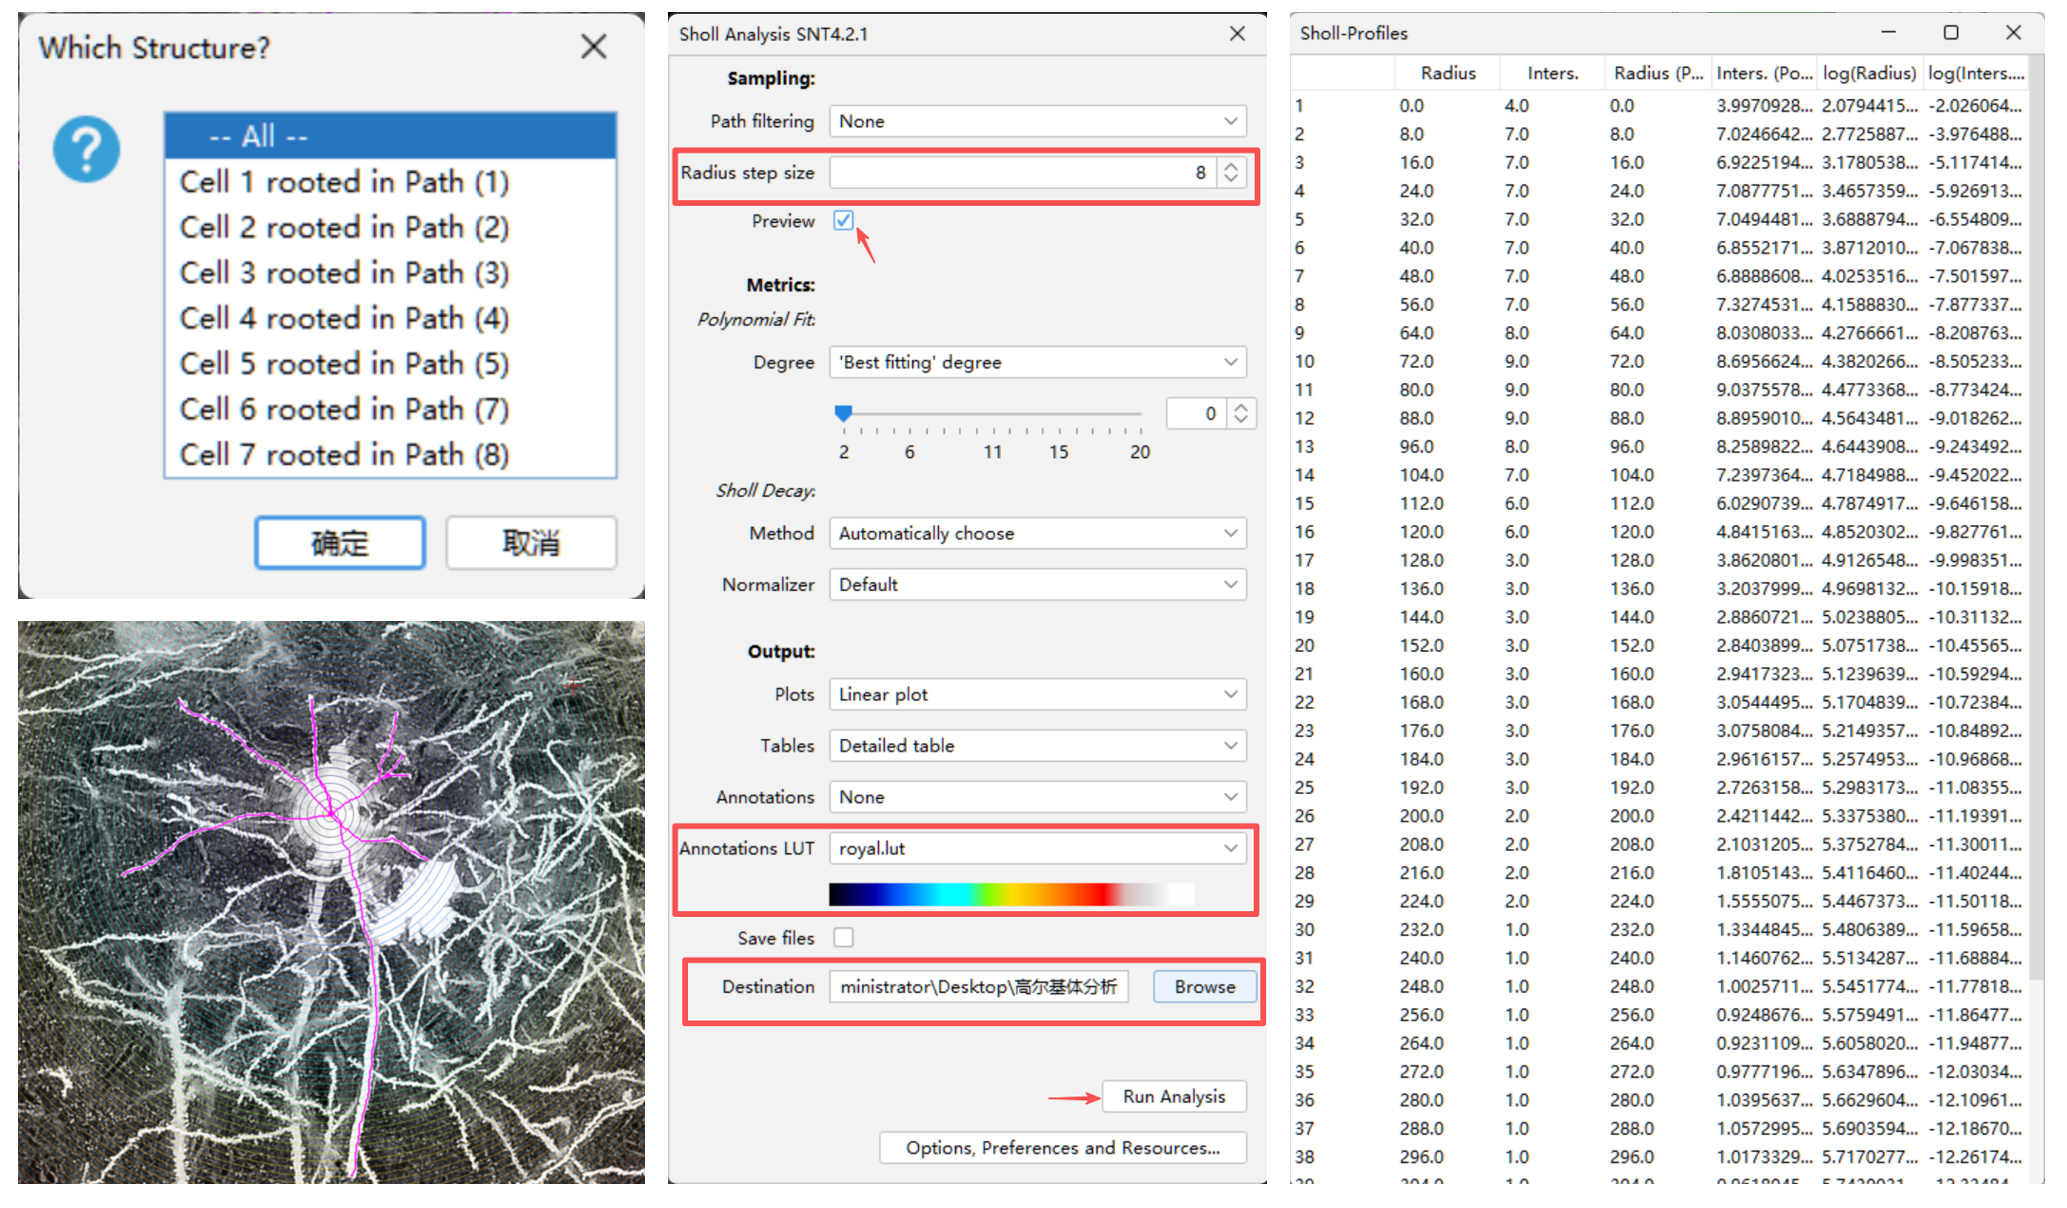
Task: Click the polynomial degree slider handle
Action: tap(843, 412)
